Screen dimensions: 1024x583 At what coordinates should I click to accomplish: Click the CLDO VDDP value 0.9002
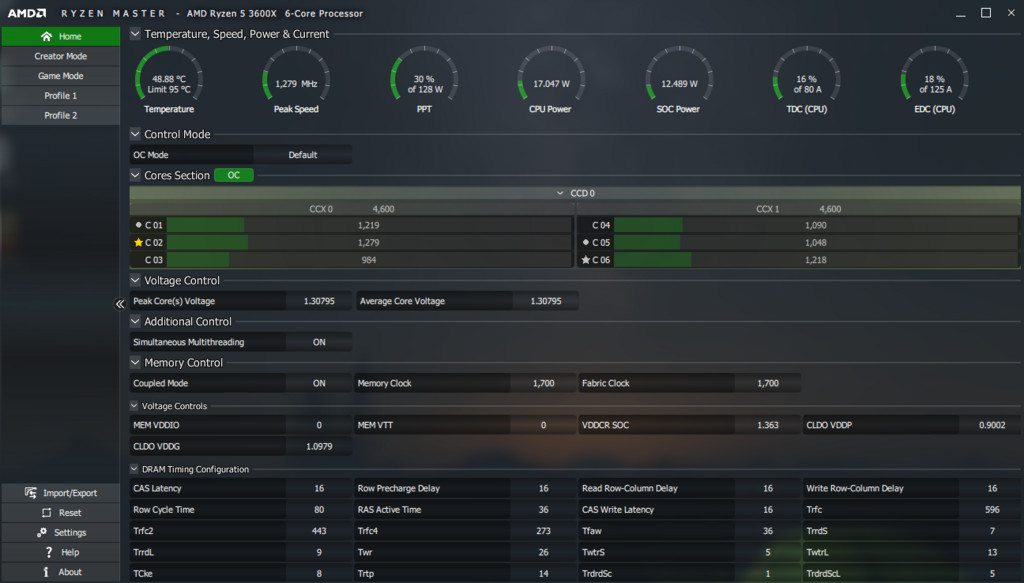pyautogui.click(x=991, y=425)
